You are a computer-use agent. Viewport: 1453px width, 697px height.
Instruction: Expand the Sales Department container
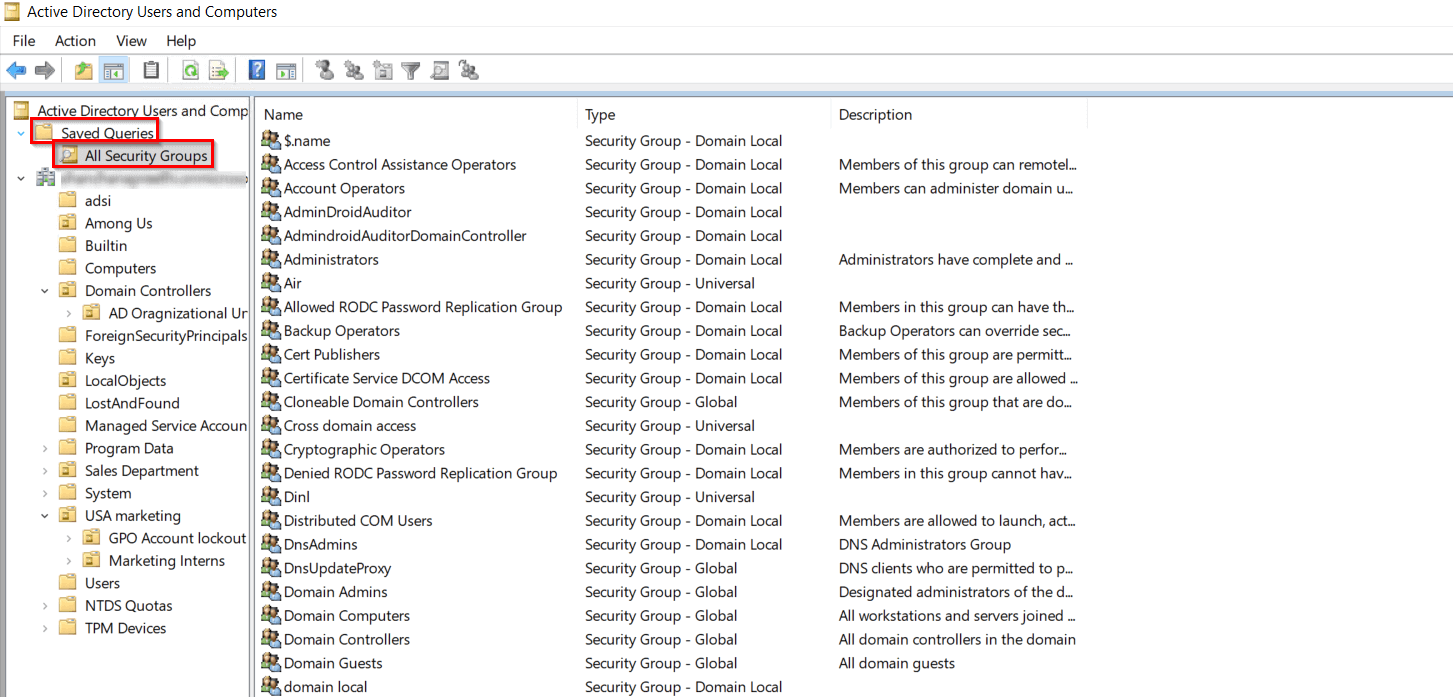(x=44, y=470)
